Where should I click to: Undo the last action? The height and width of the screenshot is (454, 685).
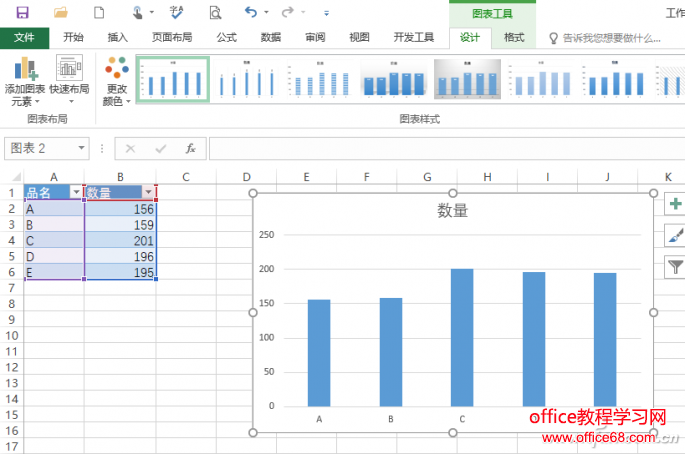point(251,12)
